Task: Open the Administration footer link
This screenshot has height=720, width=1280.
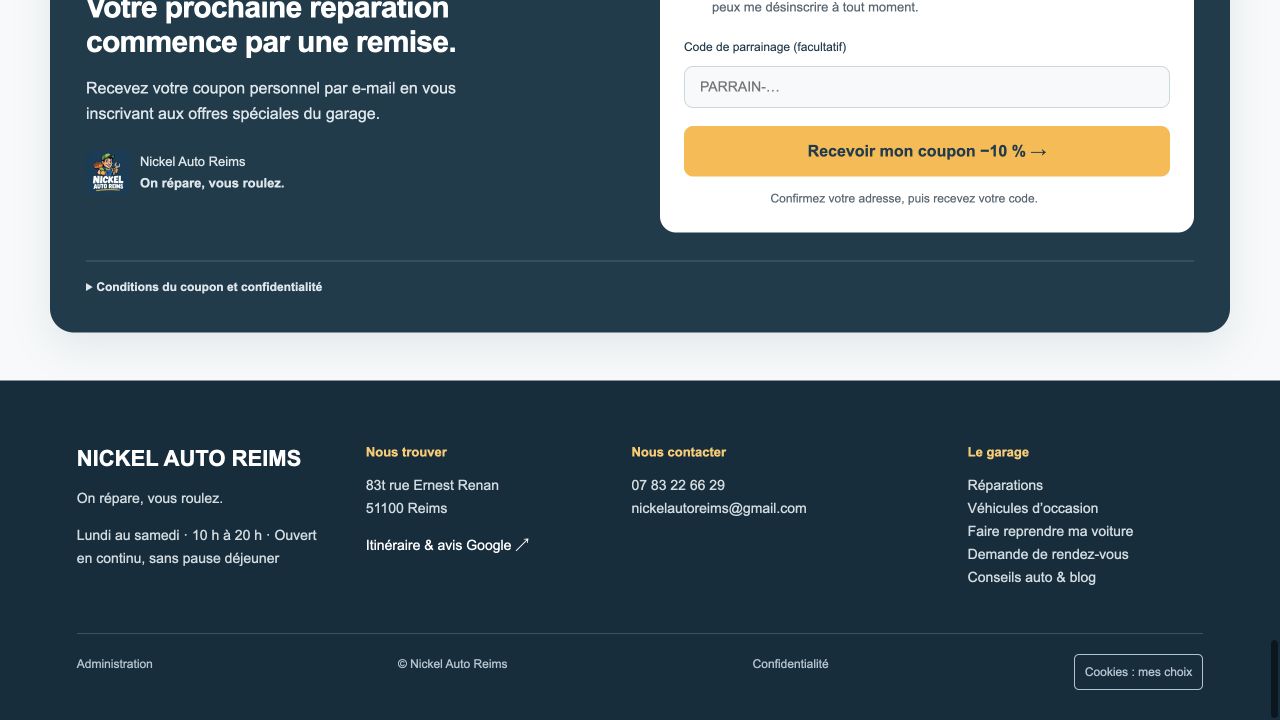Action: click(115, 664)
